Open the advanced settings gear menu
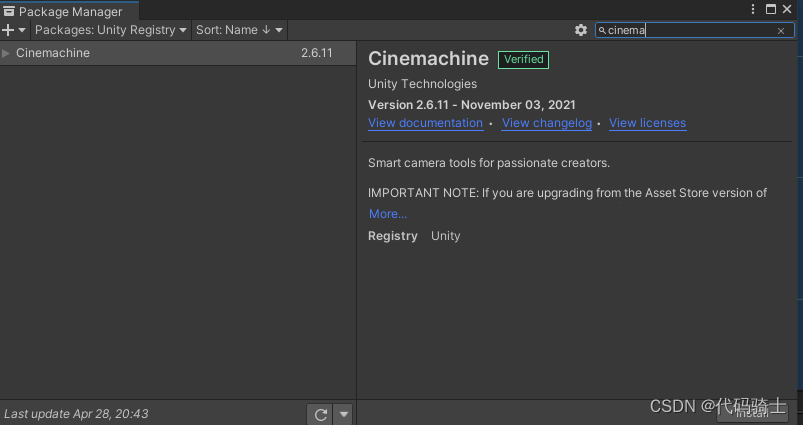This screenshot has width=803, height=425. [581, 30]
